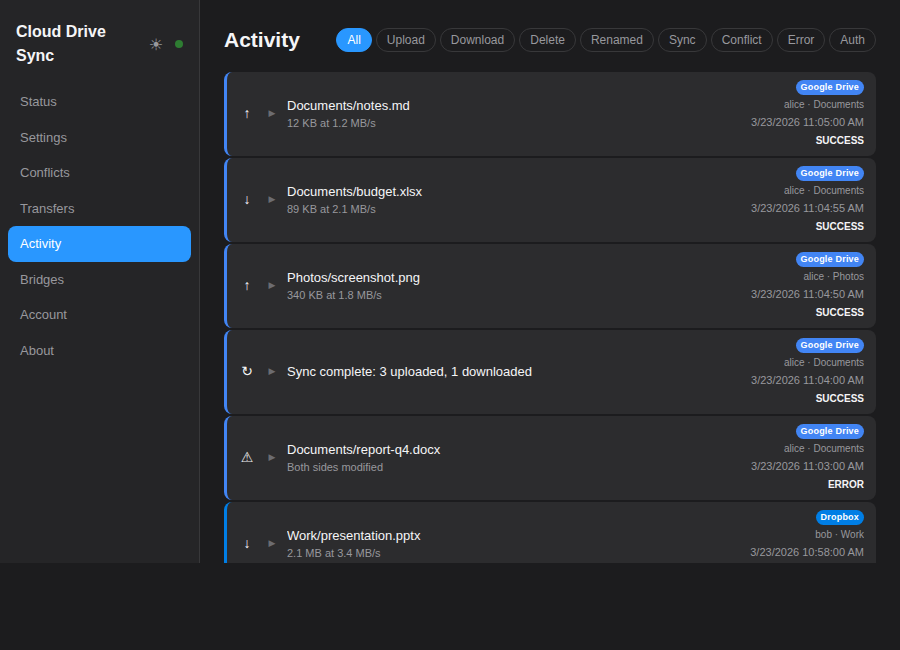This screenshot has width=900, height=650.
Task: Select the All activity filter
Action: (354, 40)
